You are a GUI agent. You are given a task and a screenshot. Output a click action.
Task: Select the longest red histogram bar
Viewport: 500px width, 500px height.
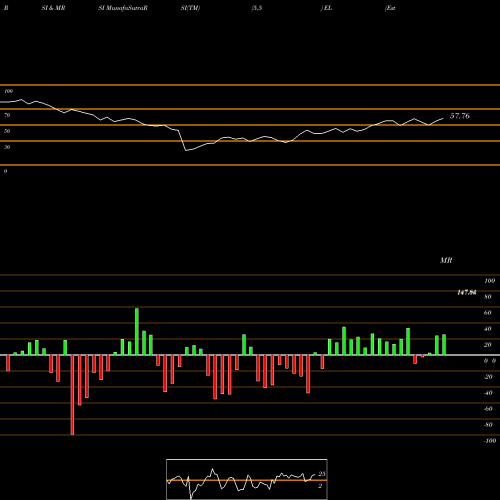coord(72,395)
